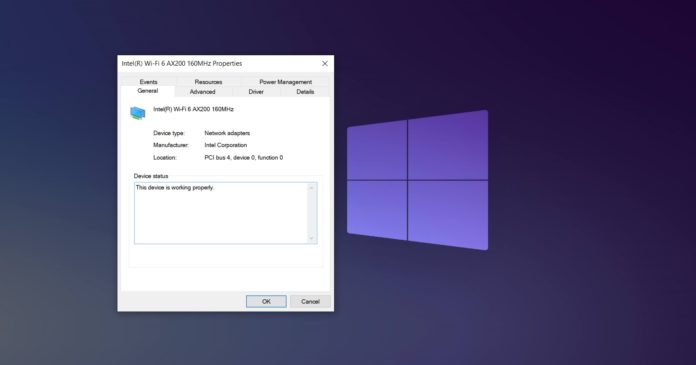Close the Wi-Fi 6 AX200 Properties window
696x365 pixels.
325,63
